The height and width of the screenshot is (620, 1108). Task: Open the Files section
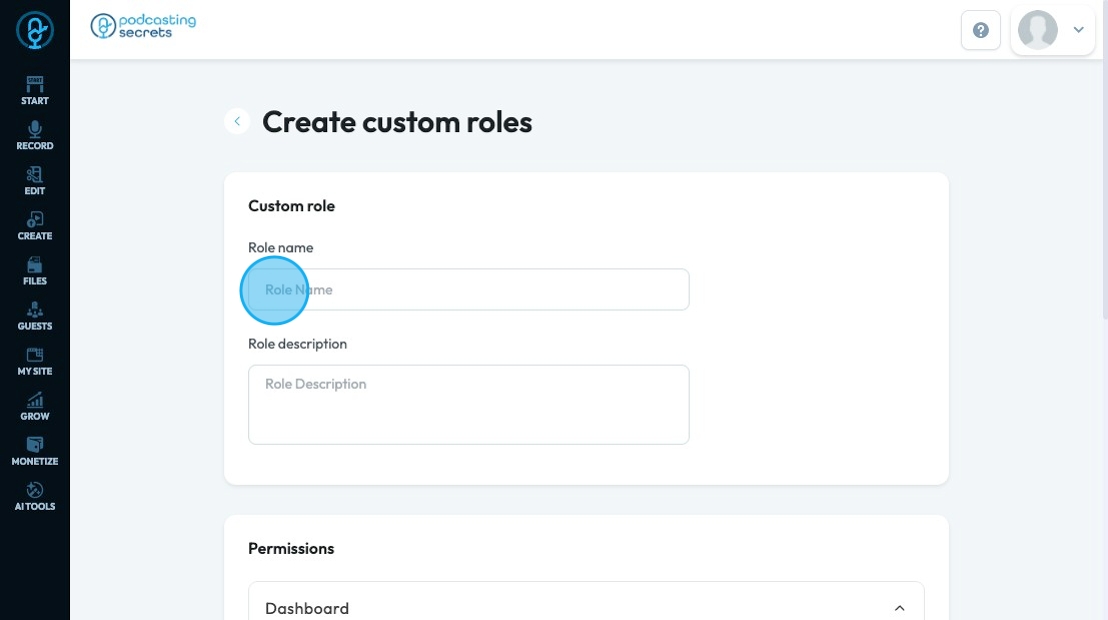(x=35, y=271)
